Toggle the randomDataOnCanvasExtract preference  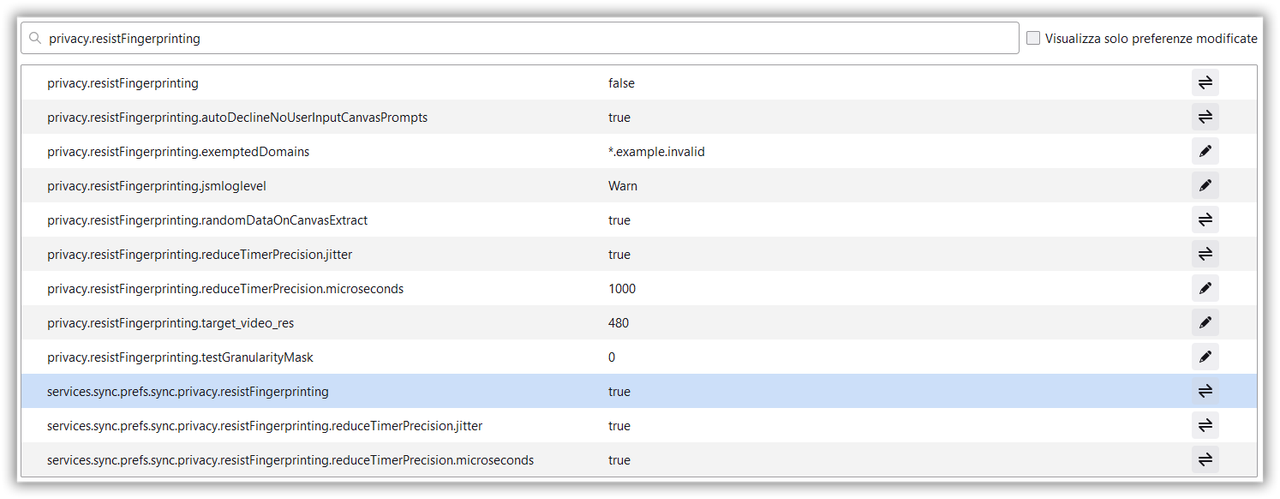(x=1205, y=220)
